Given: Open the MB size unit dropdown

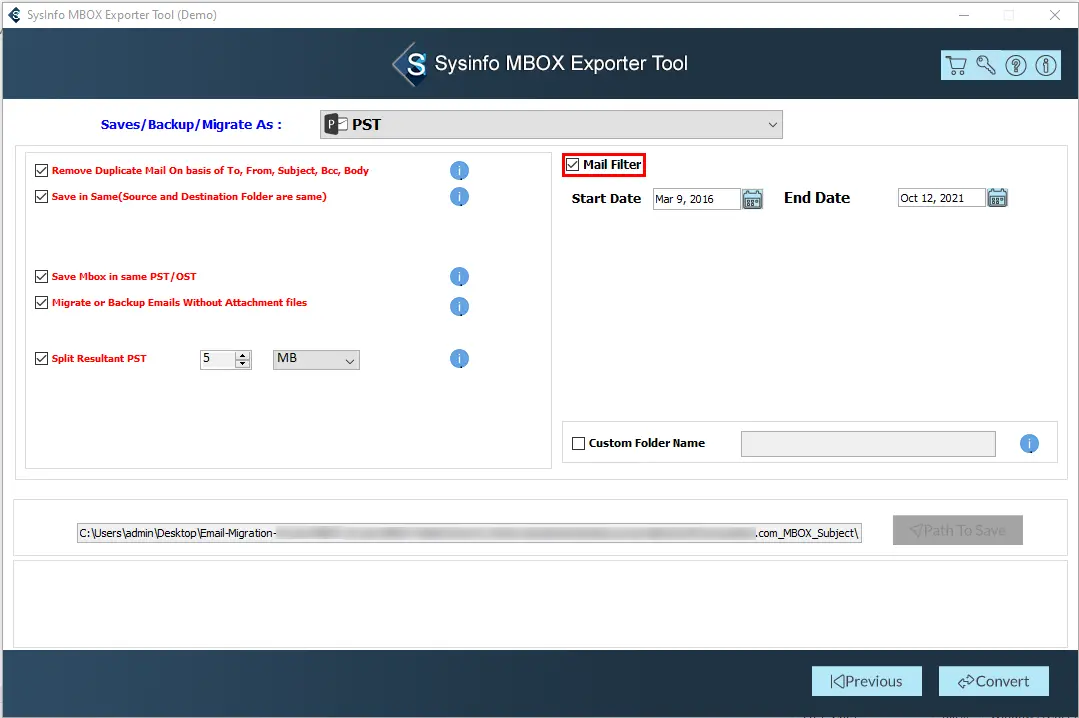Looking at the screenshot, I should [316, 359].
